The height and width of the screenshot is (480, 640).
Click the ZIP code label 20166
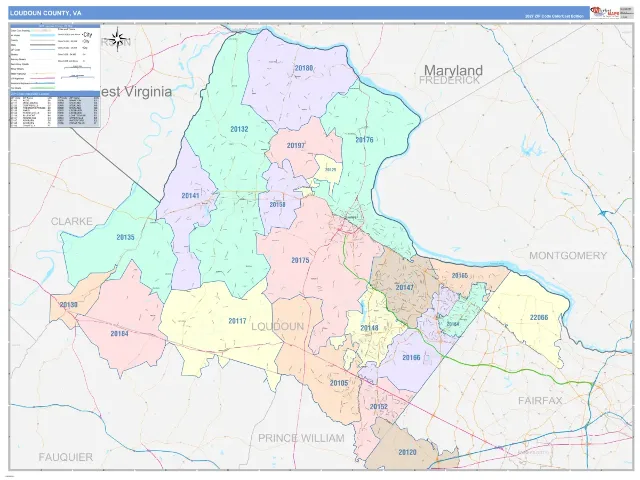[x=411, y=358]
